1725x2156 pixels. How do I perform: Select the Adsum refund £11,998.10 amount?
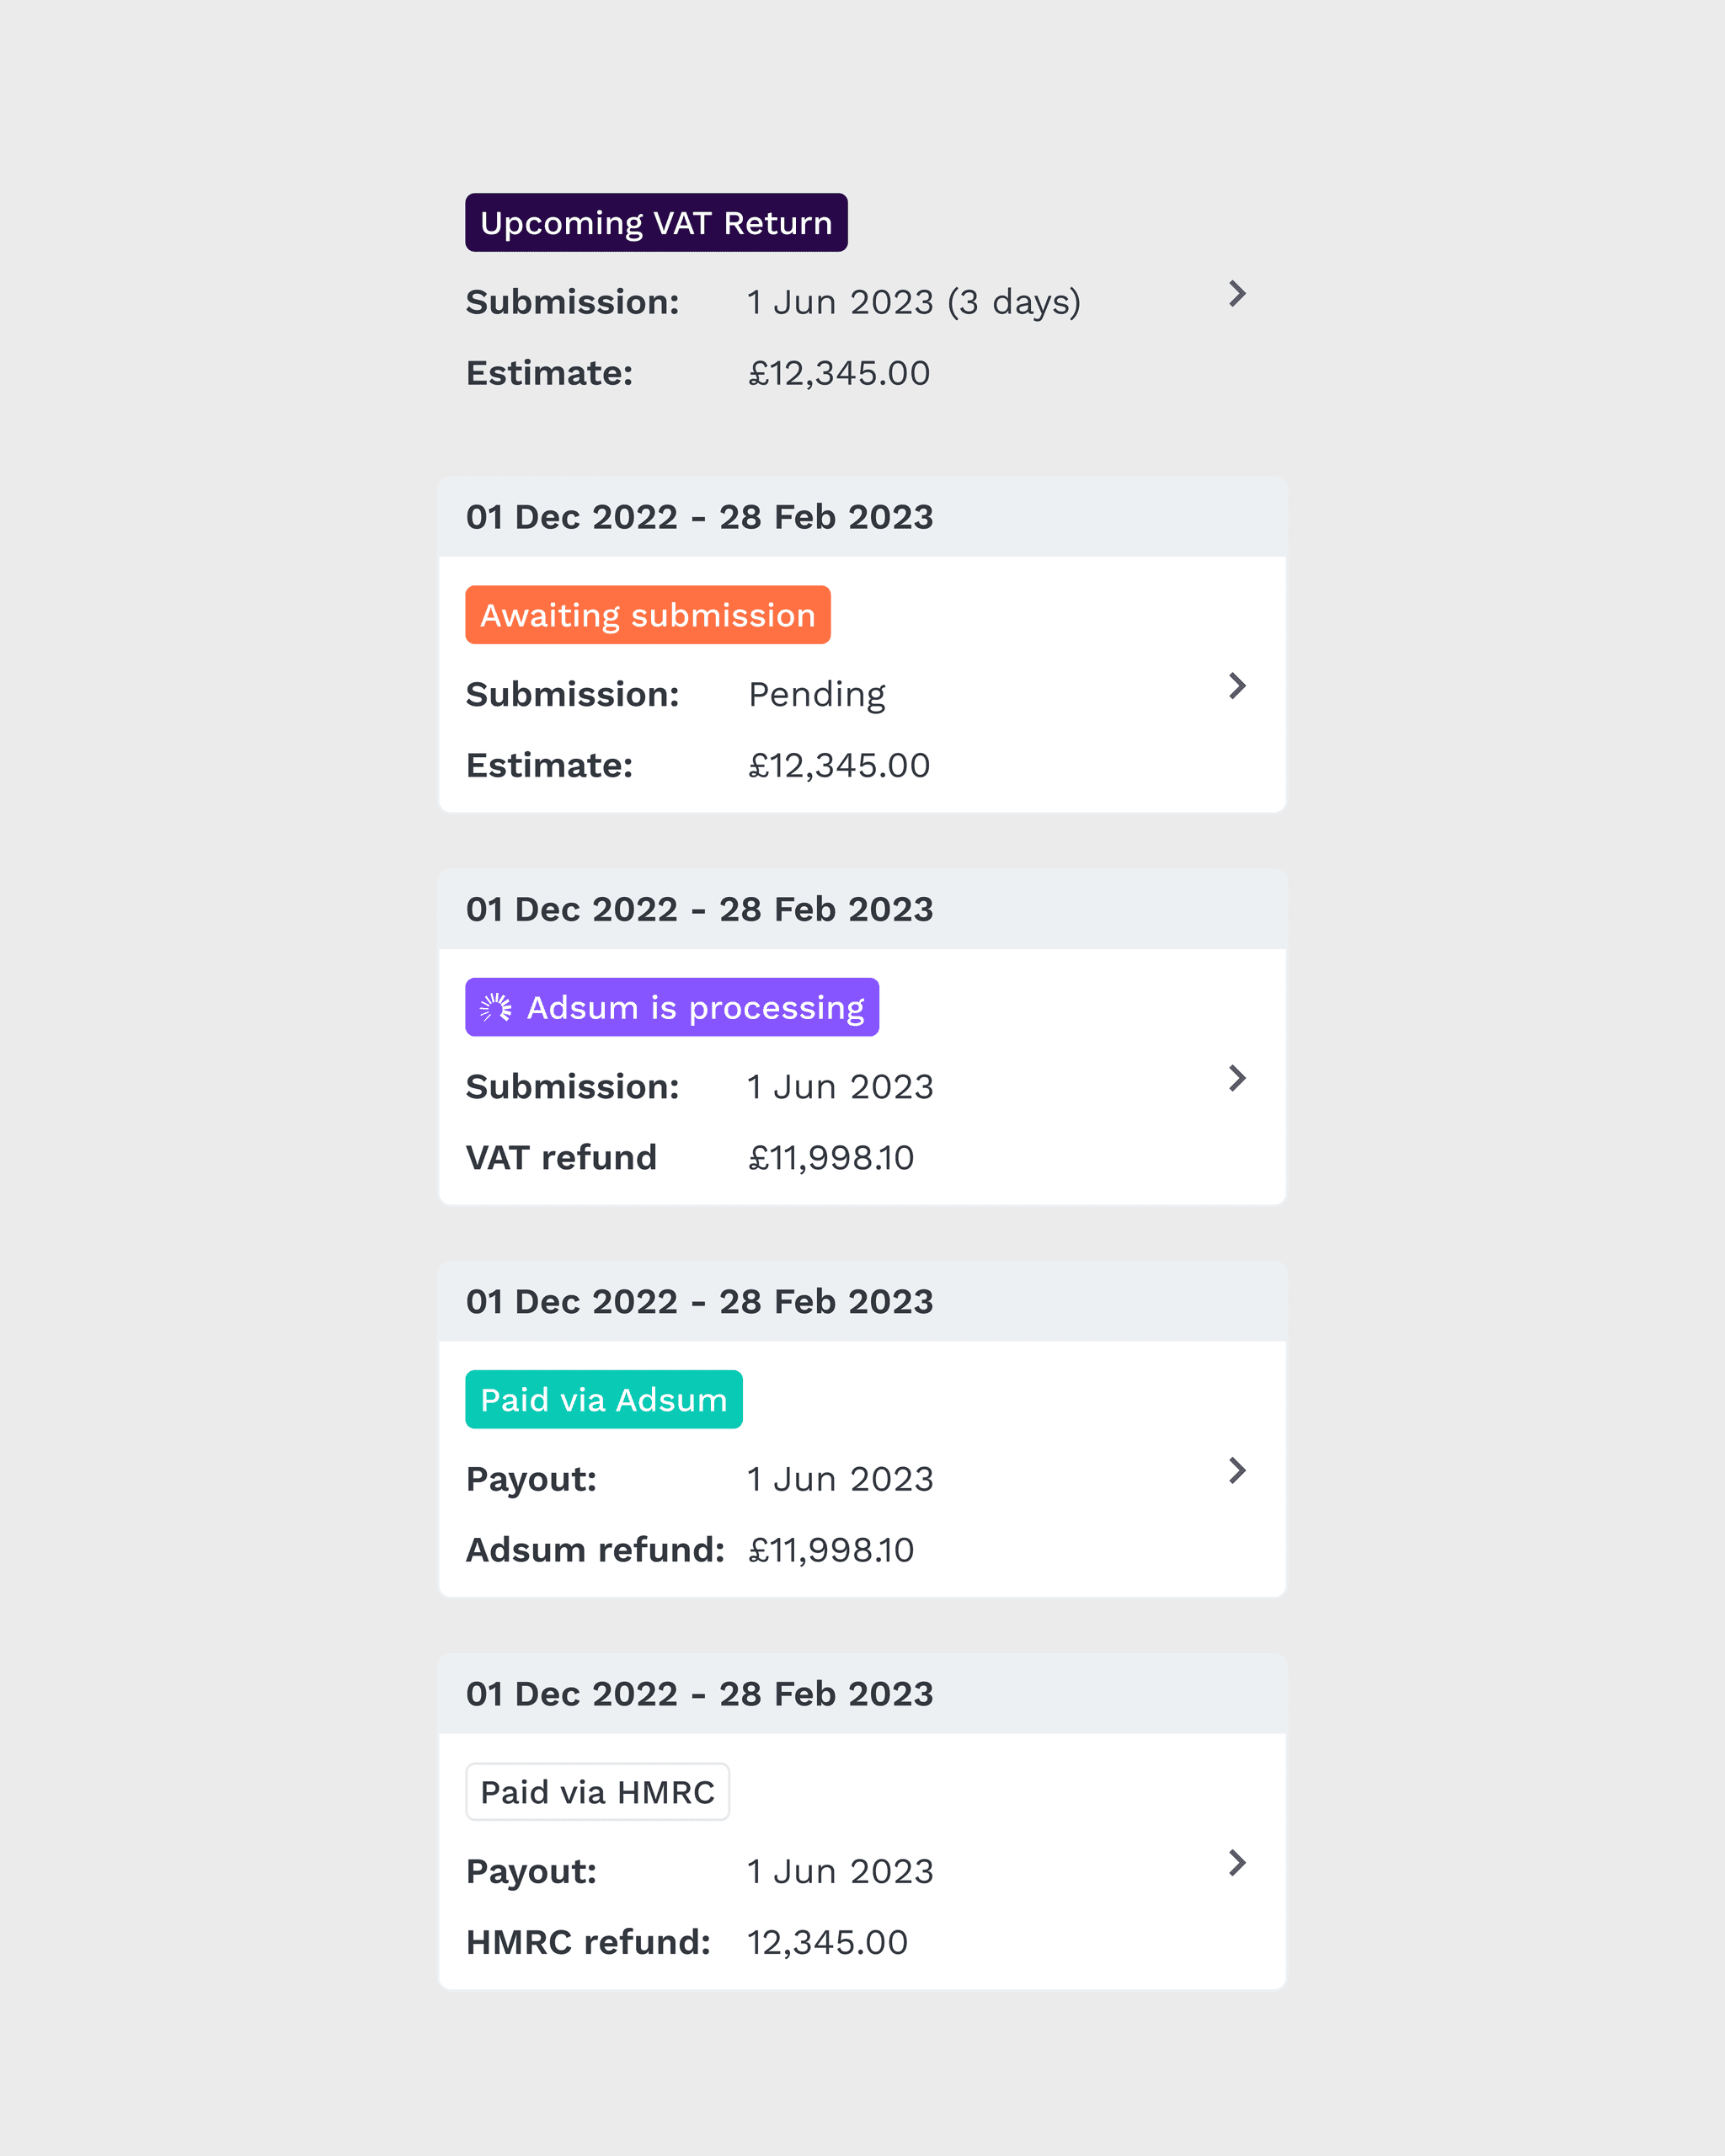pos(830,1550)
